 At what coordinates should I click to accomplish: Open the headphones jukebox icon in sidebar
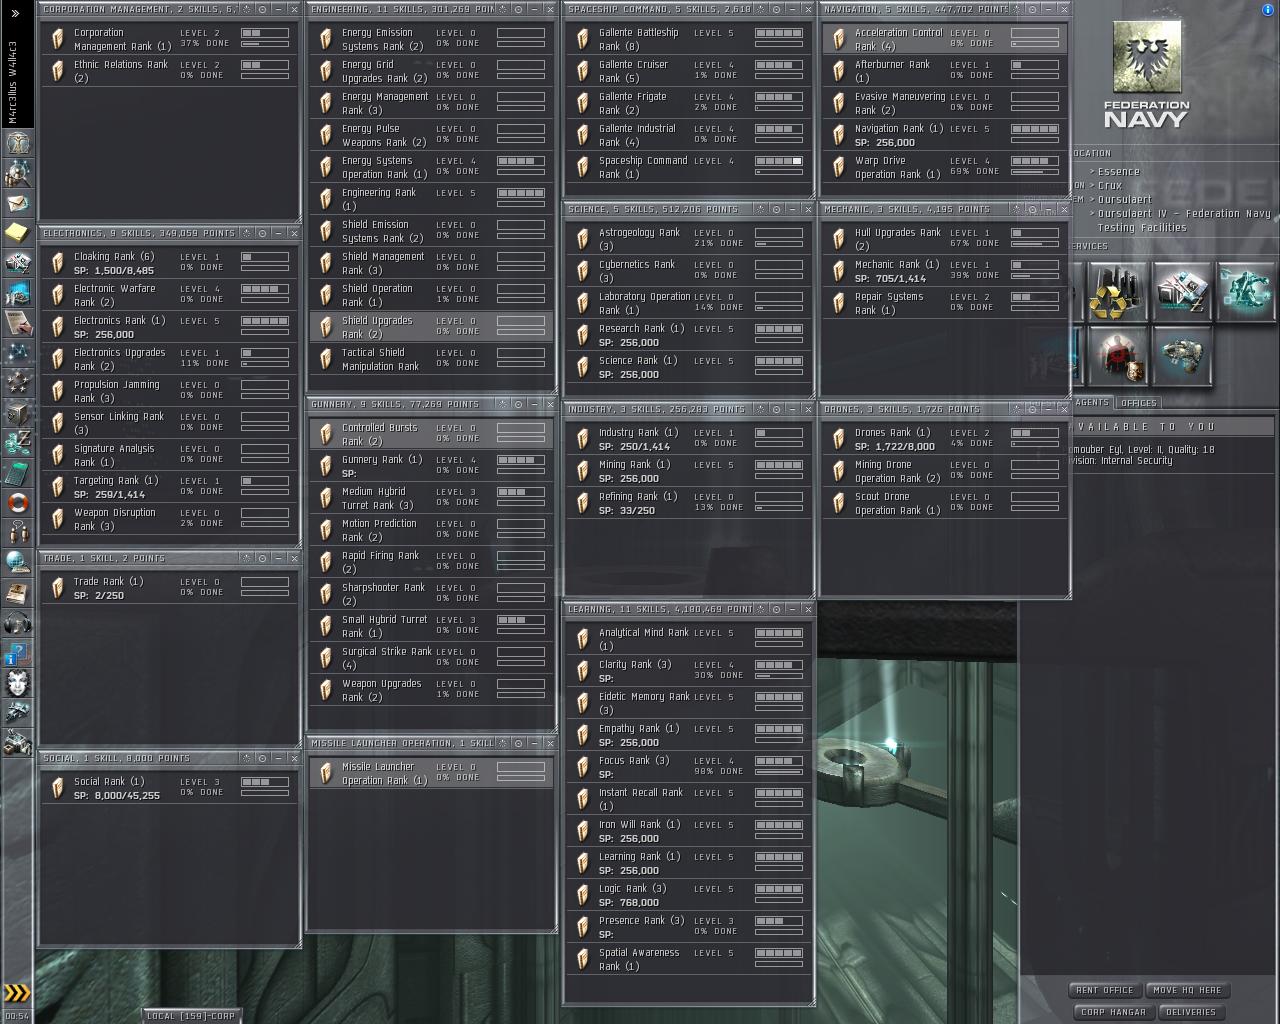click(x=17, y=624)
